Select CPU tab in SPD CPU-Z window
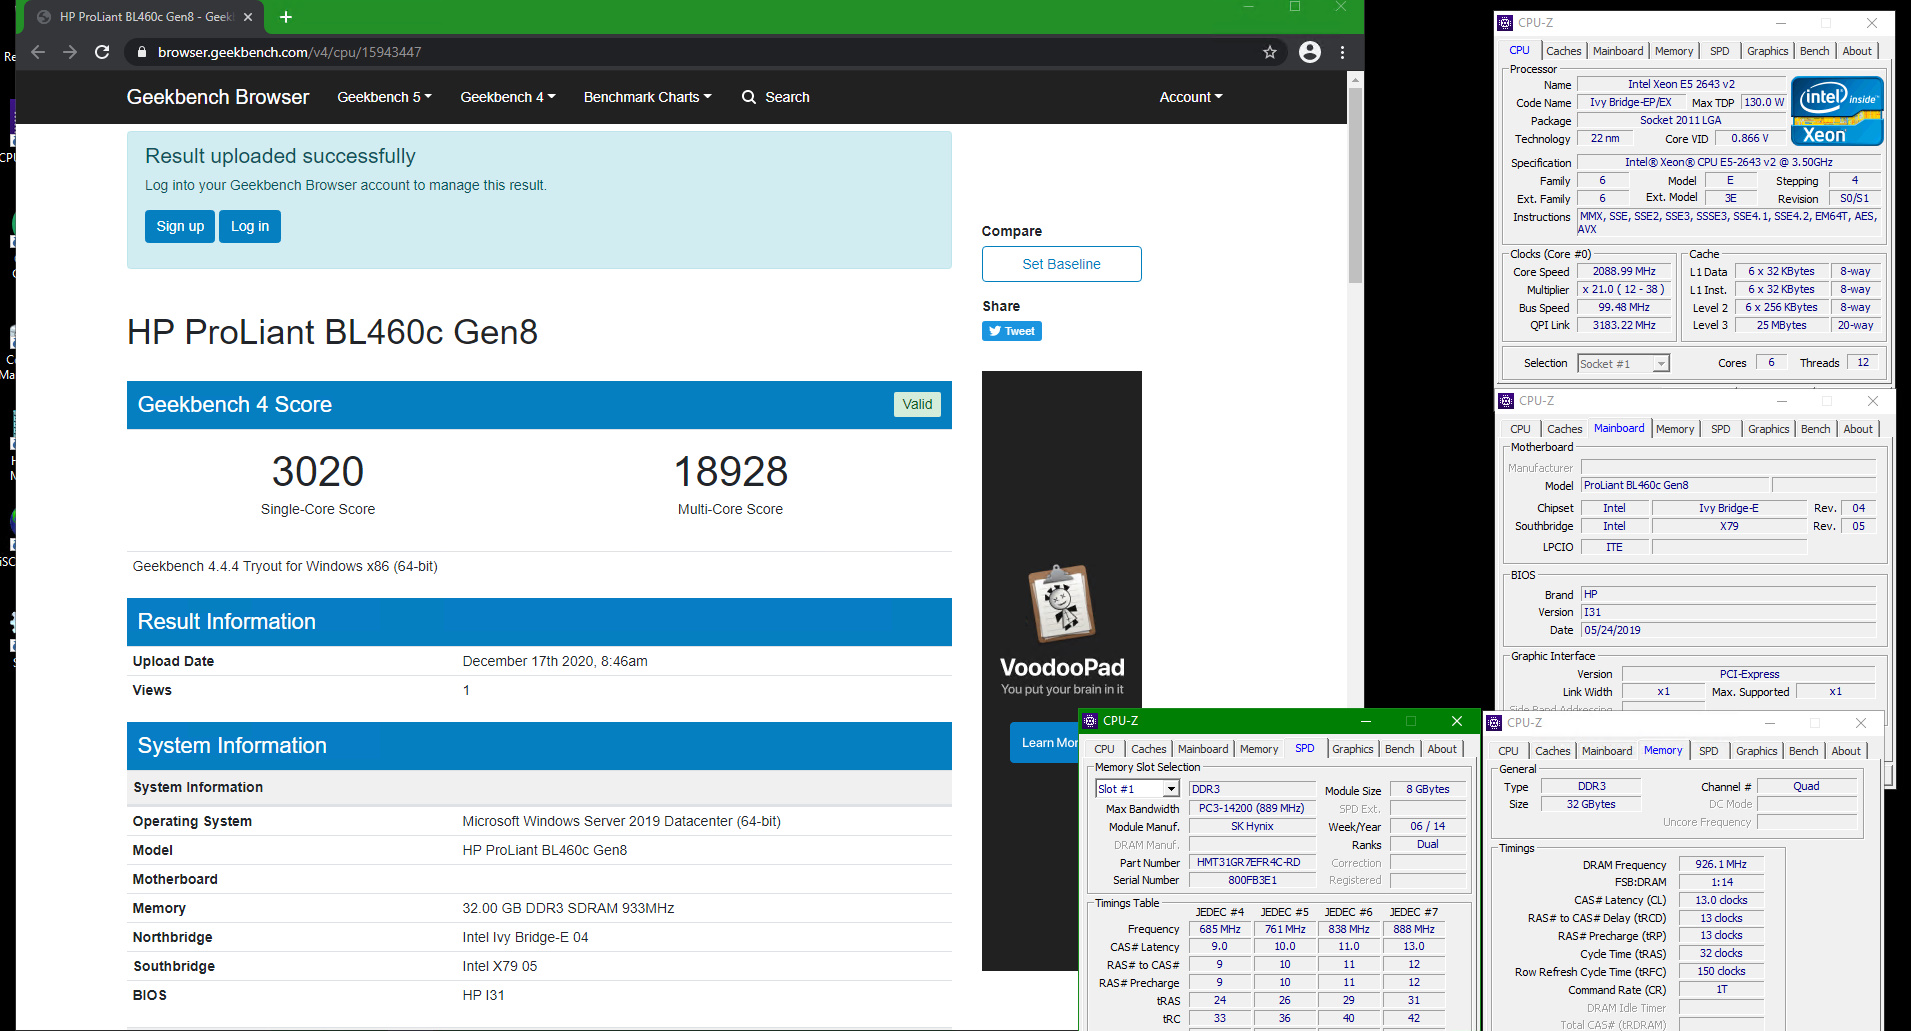This screenshot has height=1031, width=1911. point(1105,749)
